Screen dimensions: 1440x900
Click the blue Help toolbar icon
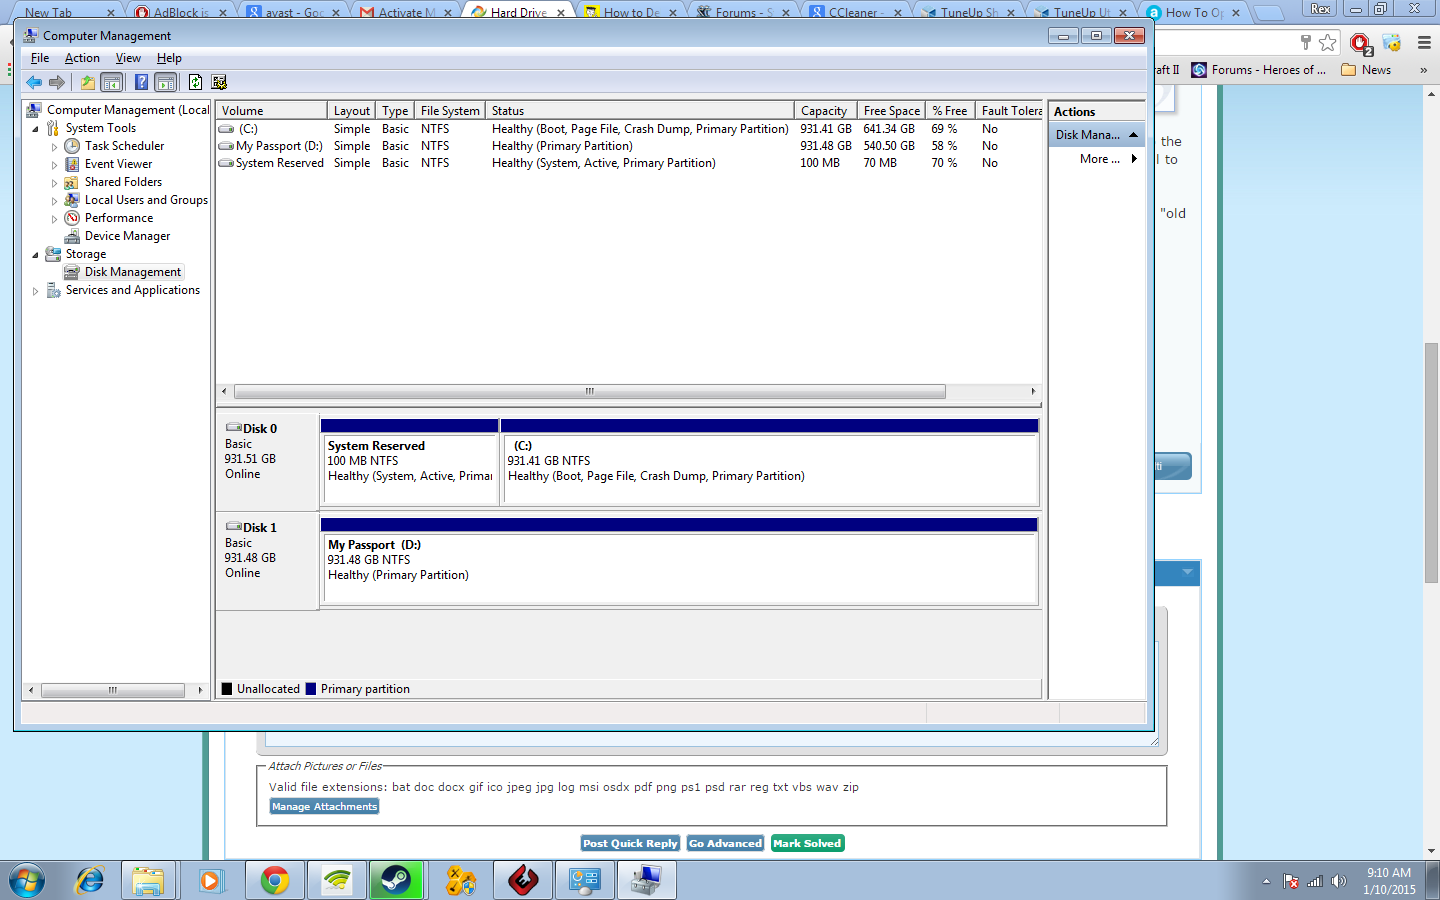coord(142,82)
